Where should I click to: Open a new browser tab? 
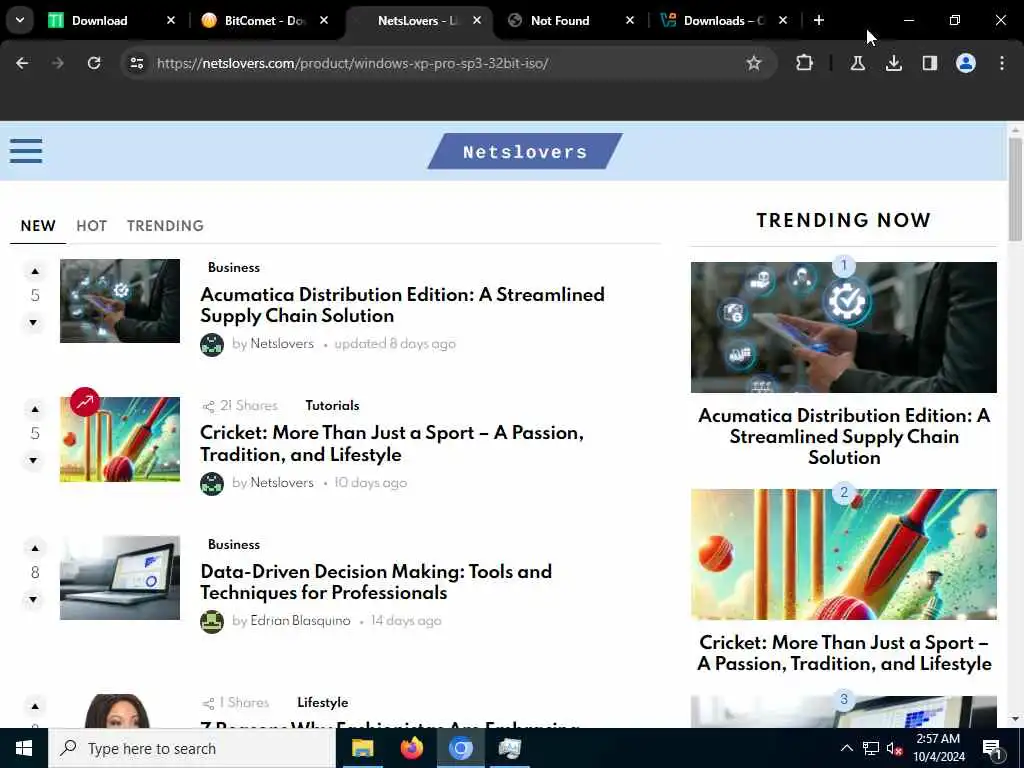point(819,20)
